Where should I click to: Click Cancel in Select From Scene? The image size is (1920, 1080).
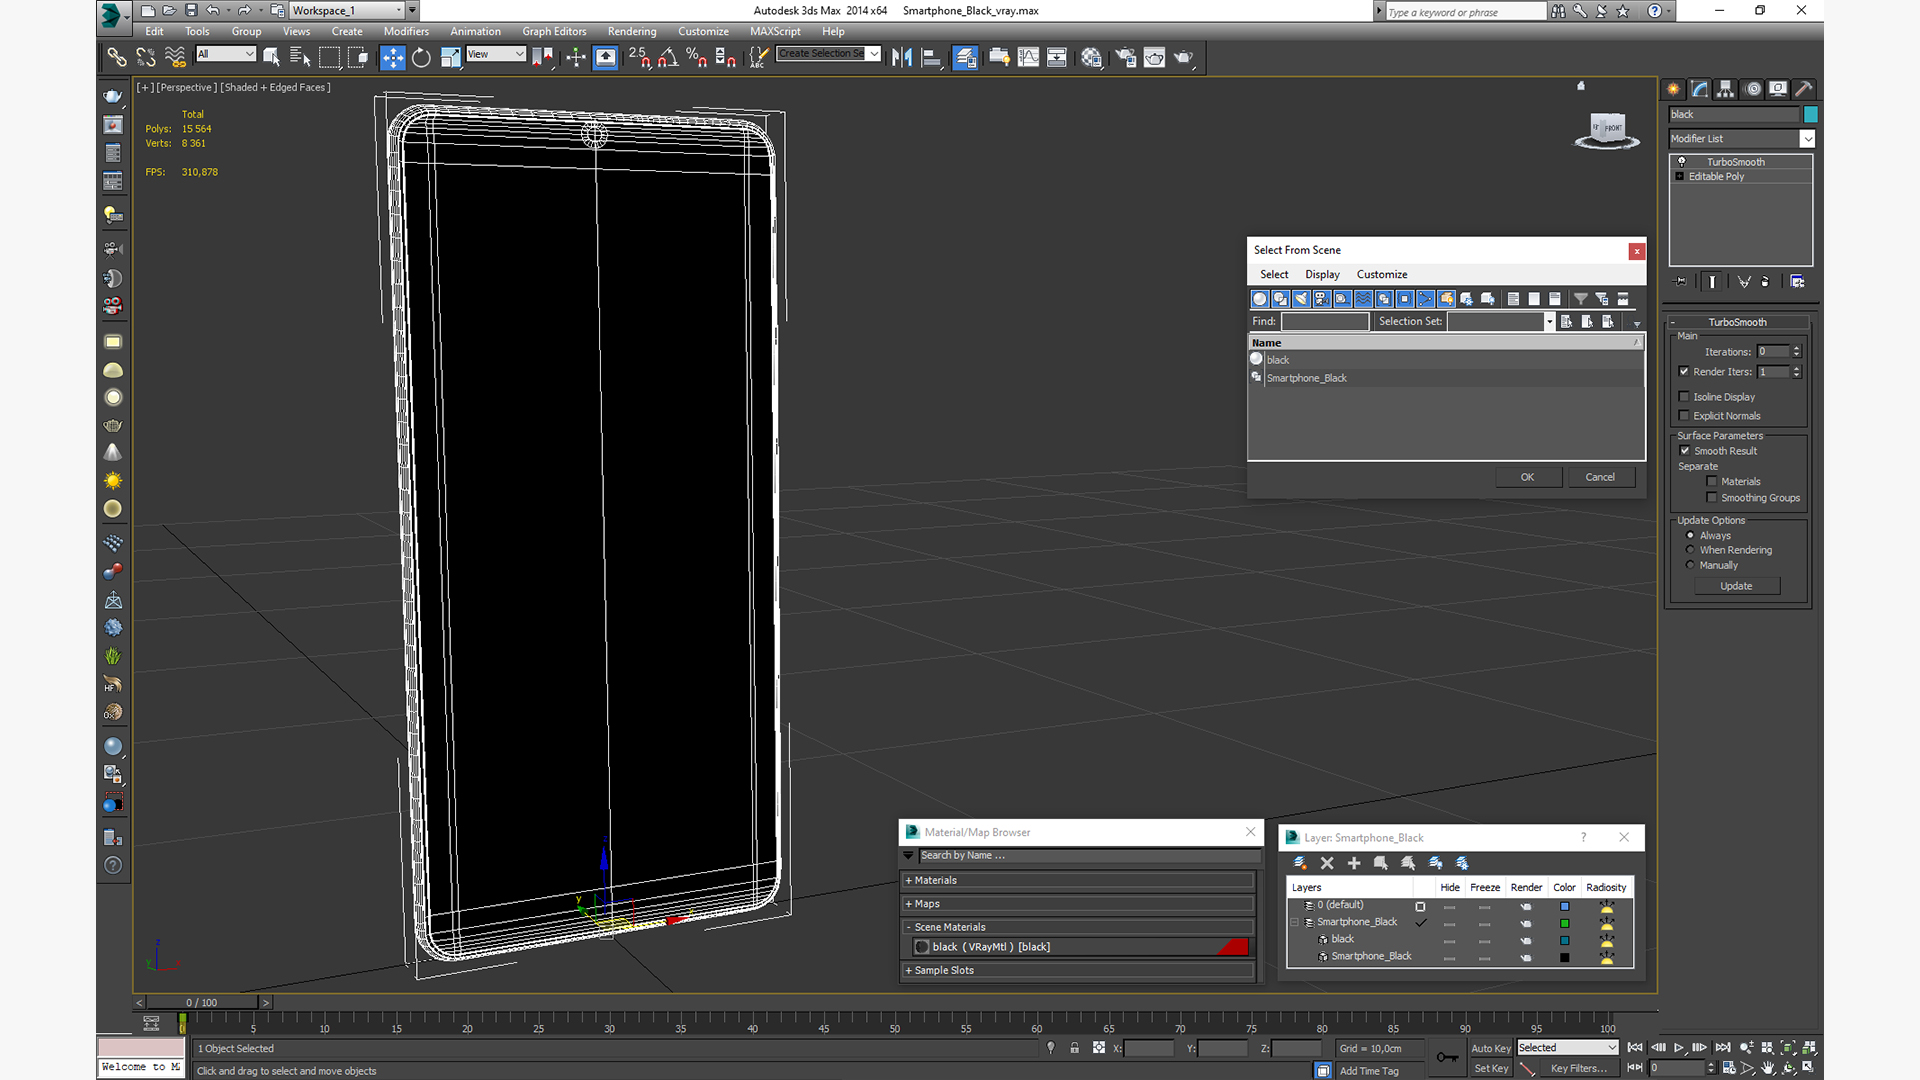tap(1600, 477)
